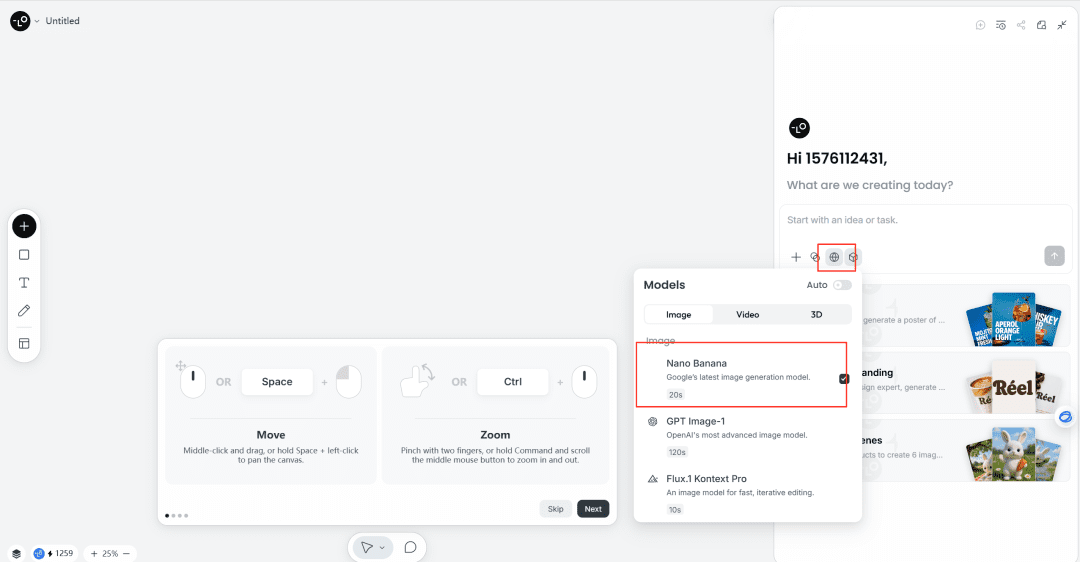Select the pencil drawing tool
Image resolution: width=1080 pixels, height=562 pixels.
[x=24, y=311]
